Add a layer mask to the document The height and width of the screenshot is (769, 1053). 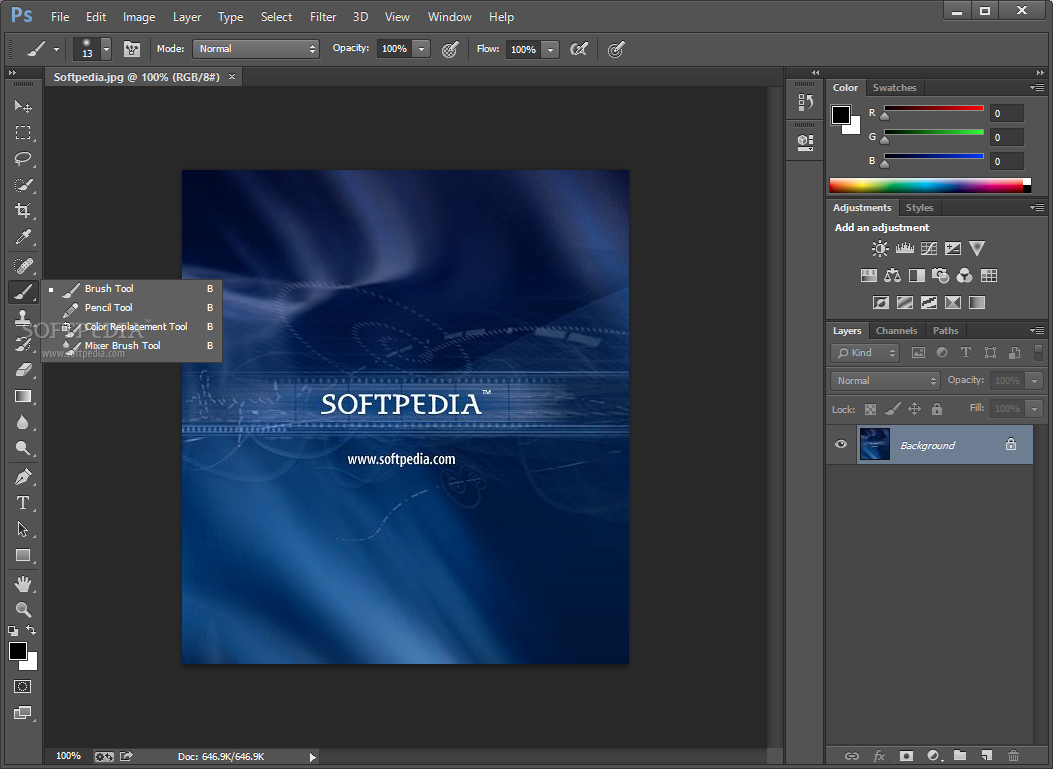tap(906, 756)
